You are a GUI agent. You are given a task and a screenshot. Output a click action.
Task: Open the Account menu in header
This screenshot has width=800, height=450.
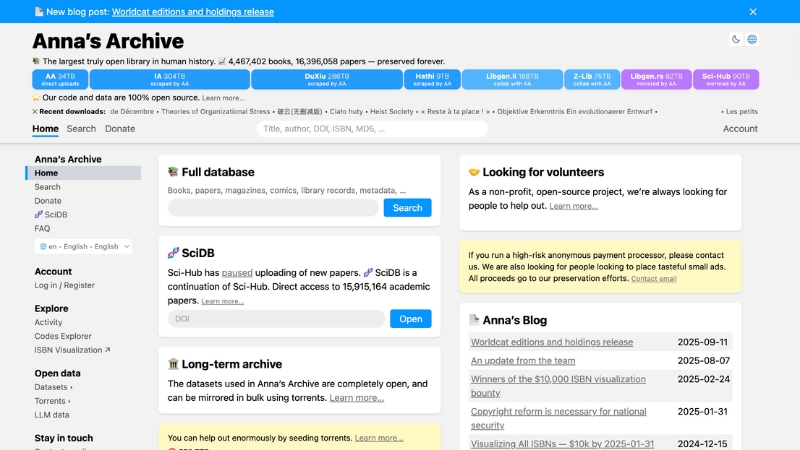pos(740,129)
